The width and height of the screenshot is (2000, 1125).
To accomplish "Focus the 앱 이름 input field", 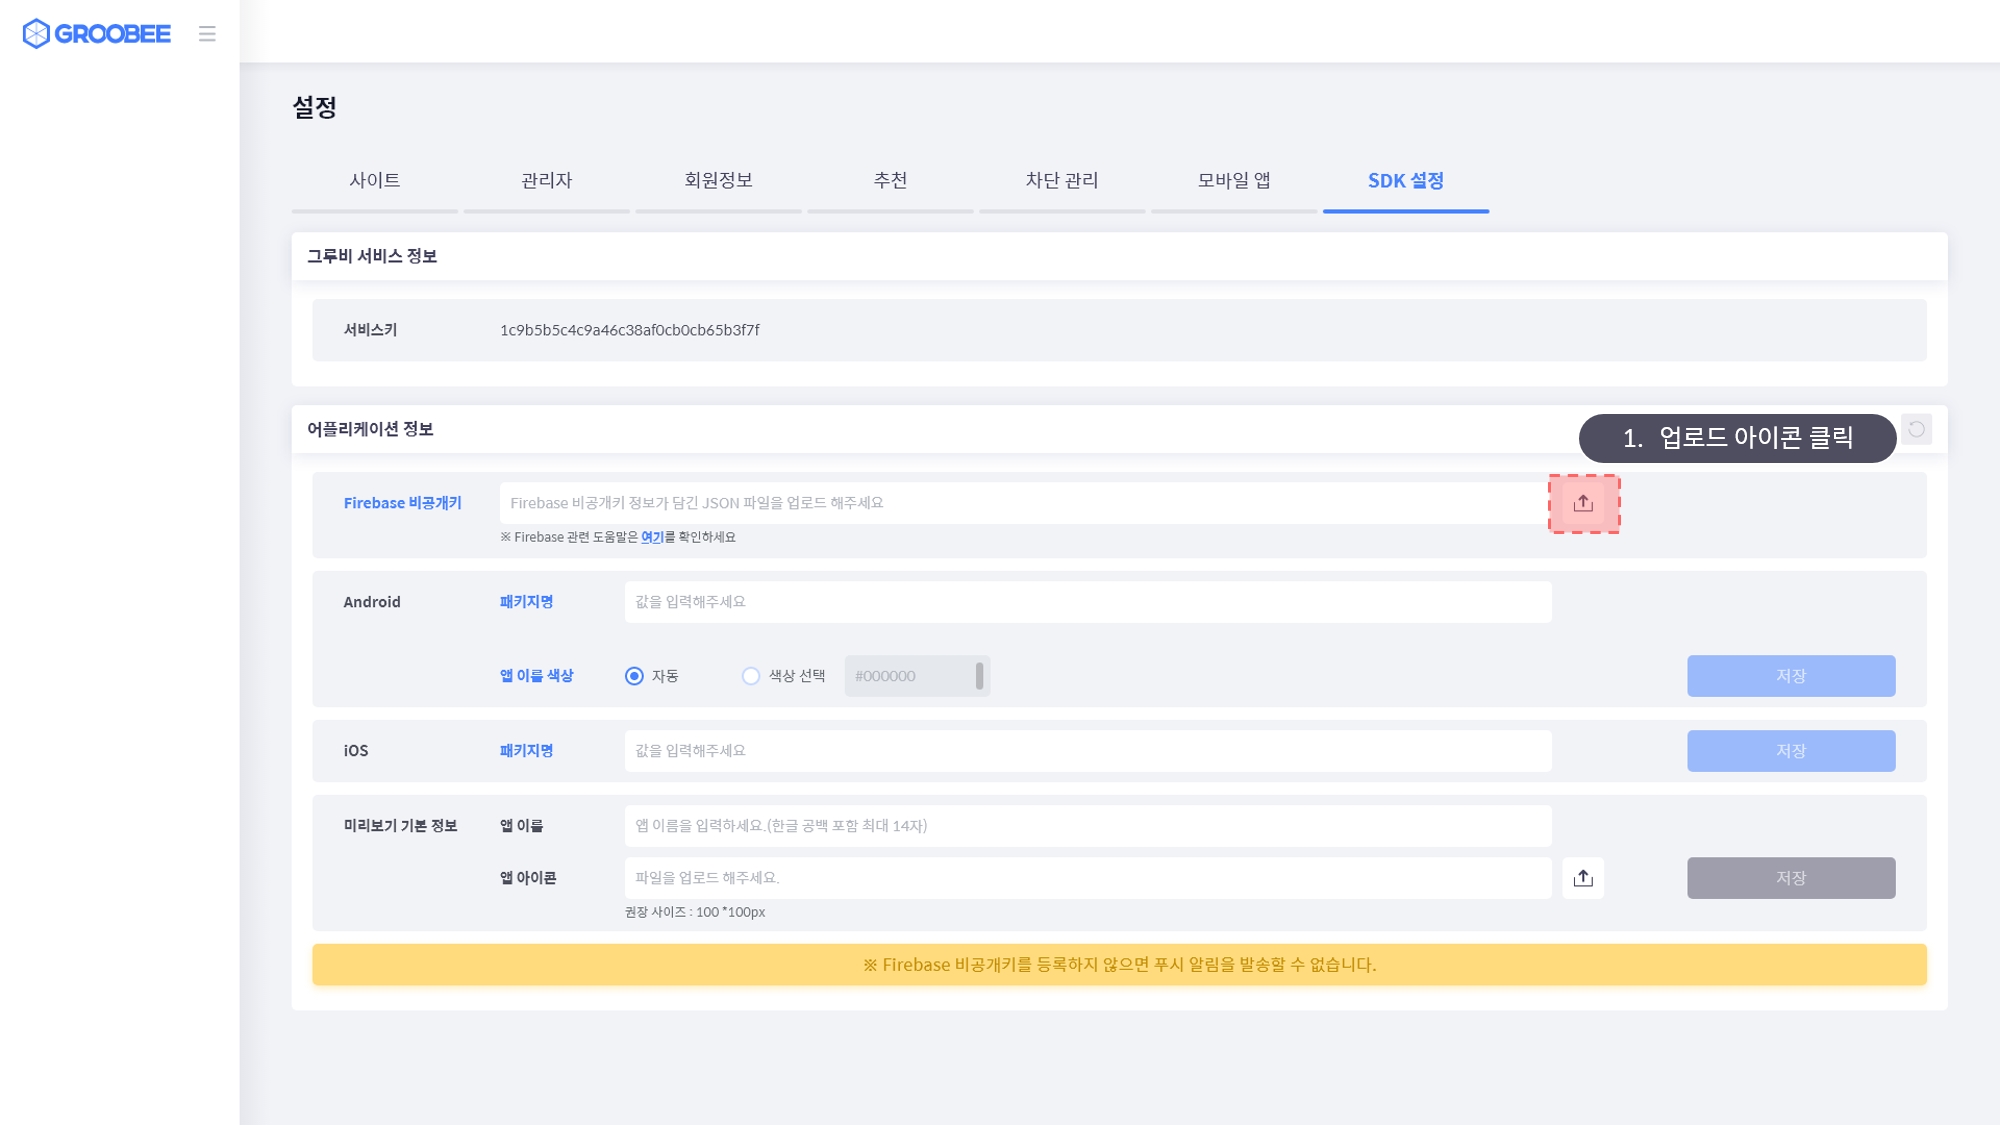I will point(1088,826).
